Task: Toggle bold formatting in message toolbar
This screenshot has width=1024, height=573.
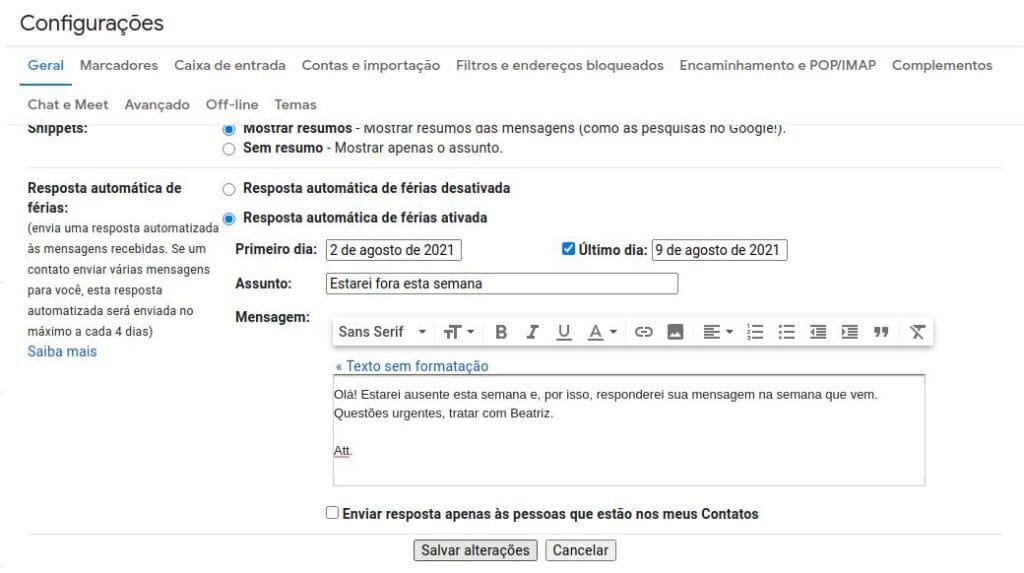Action: tap(501, 332)
